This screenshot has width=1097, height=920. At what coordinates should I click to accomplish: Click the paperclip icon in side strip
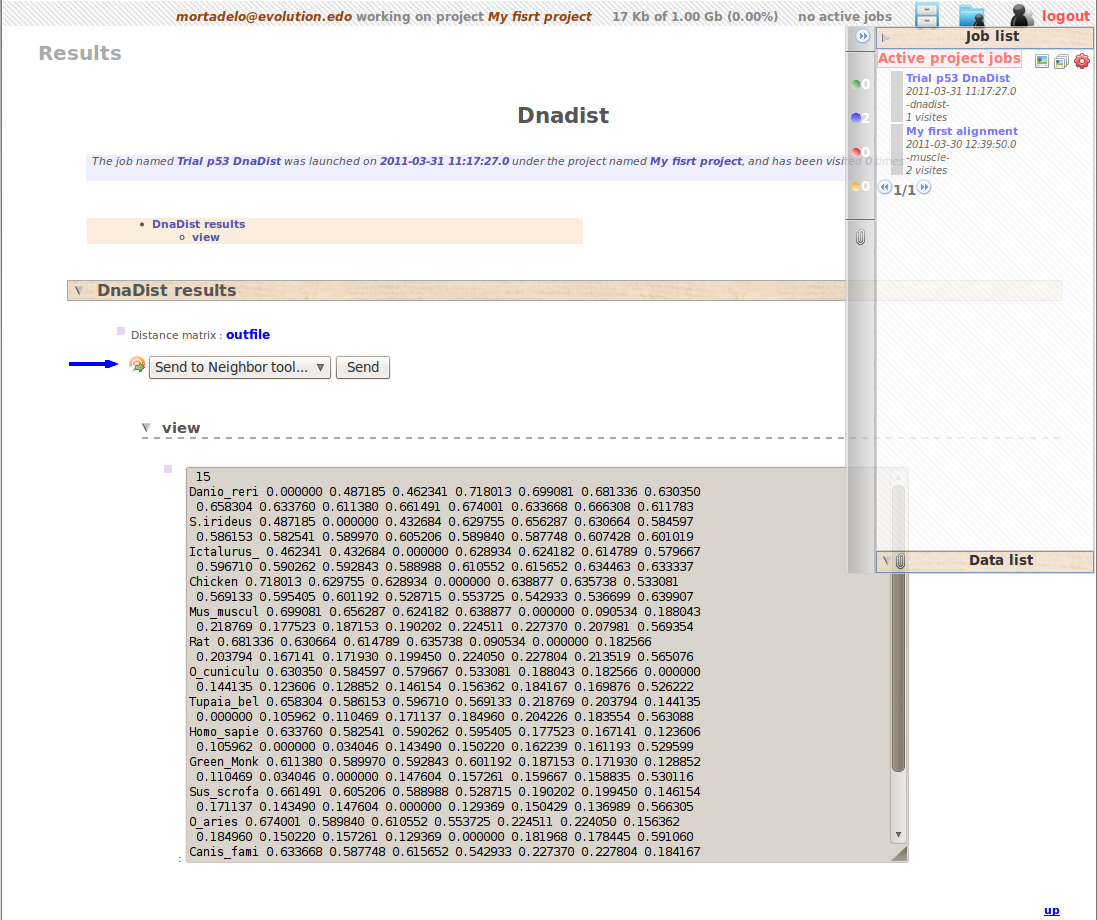point(860,238)
